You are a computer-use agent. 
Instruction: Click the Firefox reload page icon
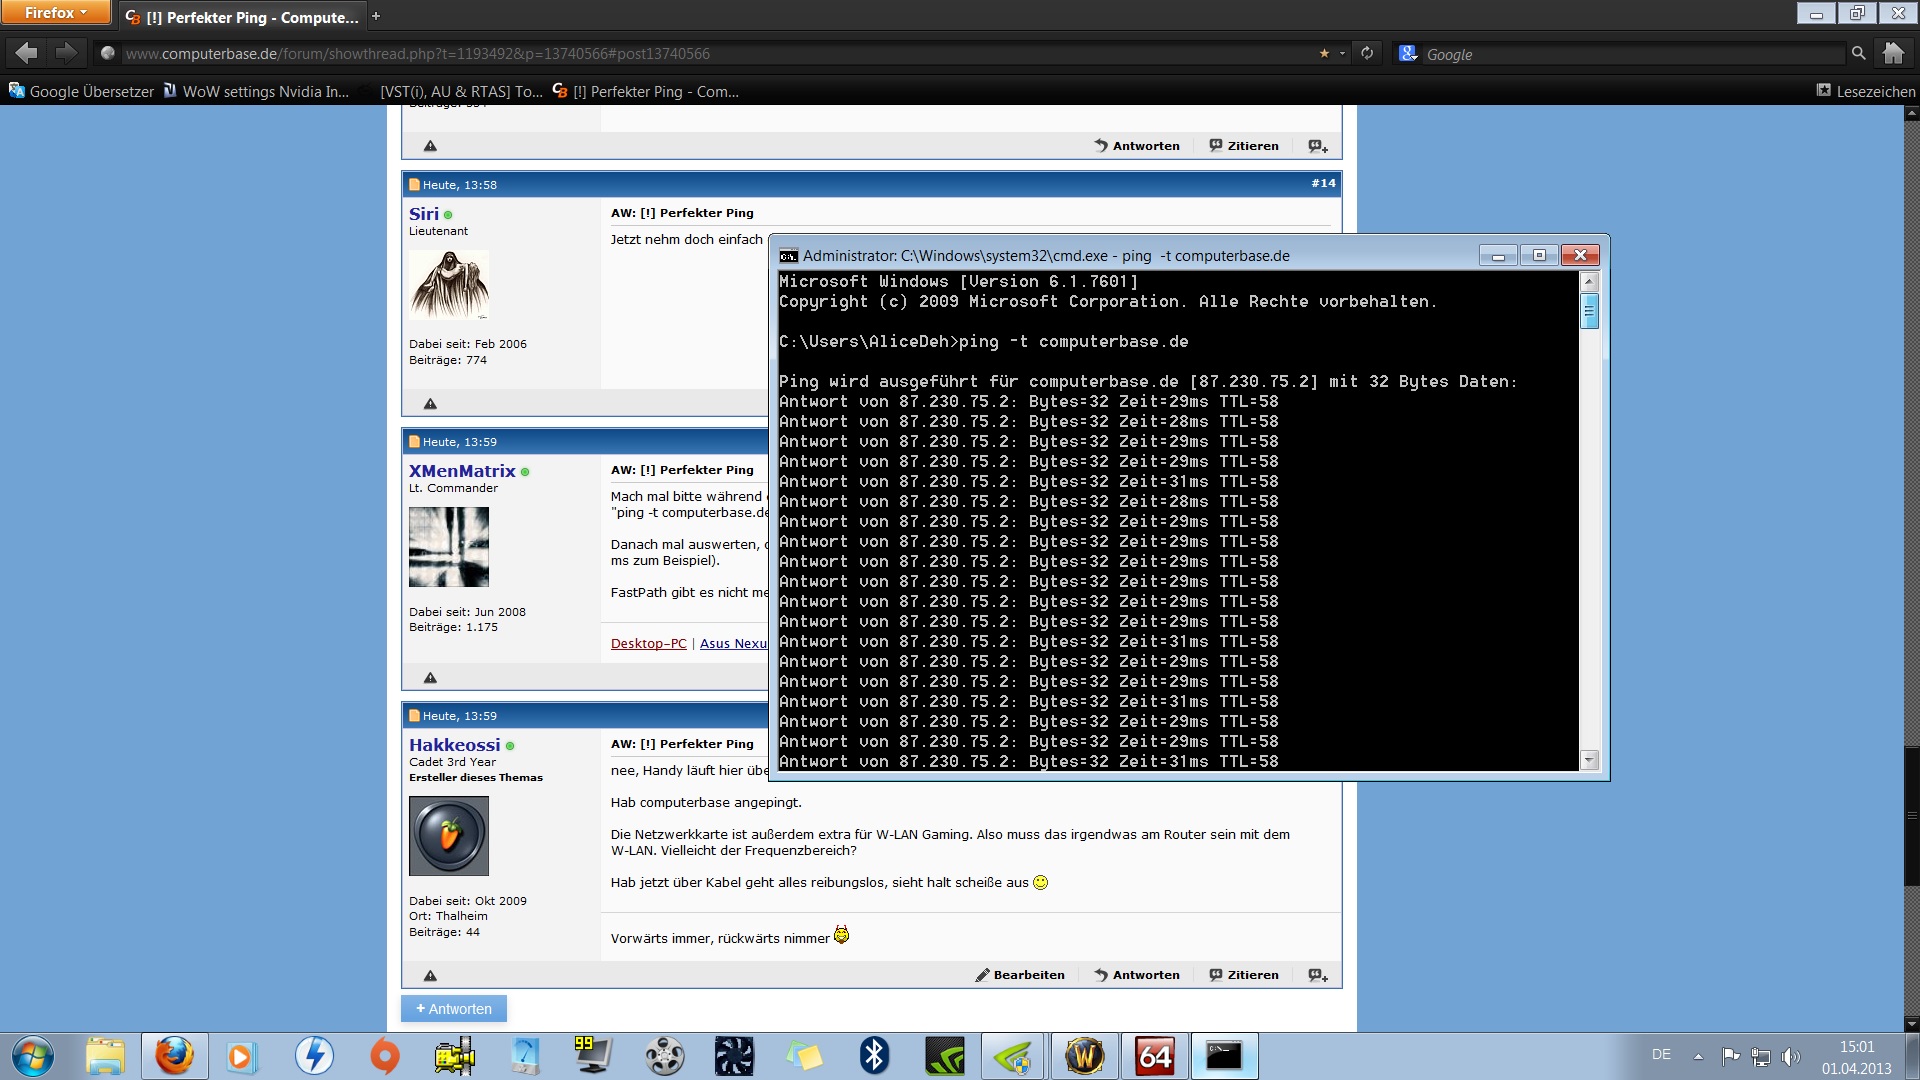[1367, 53]
